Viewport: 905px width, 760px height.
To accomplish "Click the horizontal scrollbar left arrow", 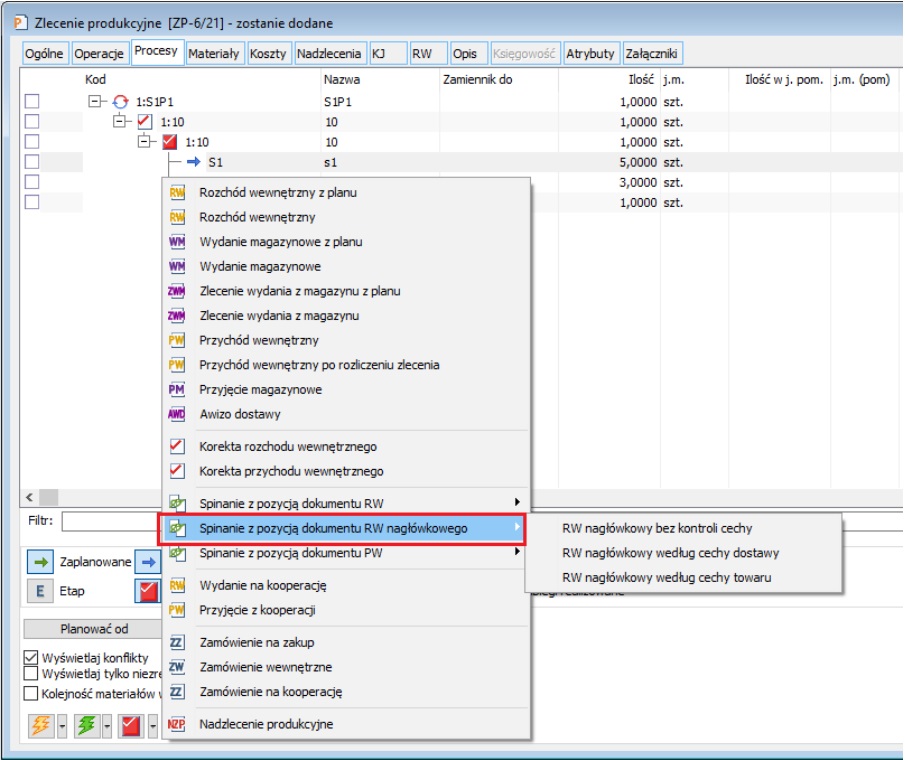I will (28, 497).
